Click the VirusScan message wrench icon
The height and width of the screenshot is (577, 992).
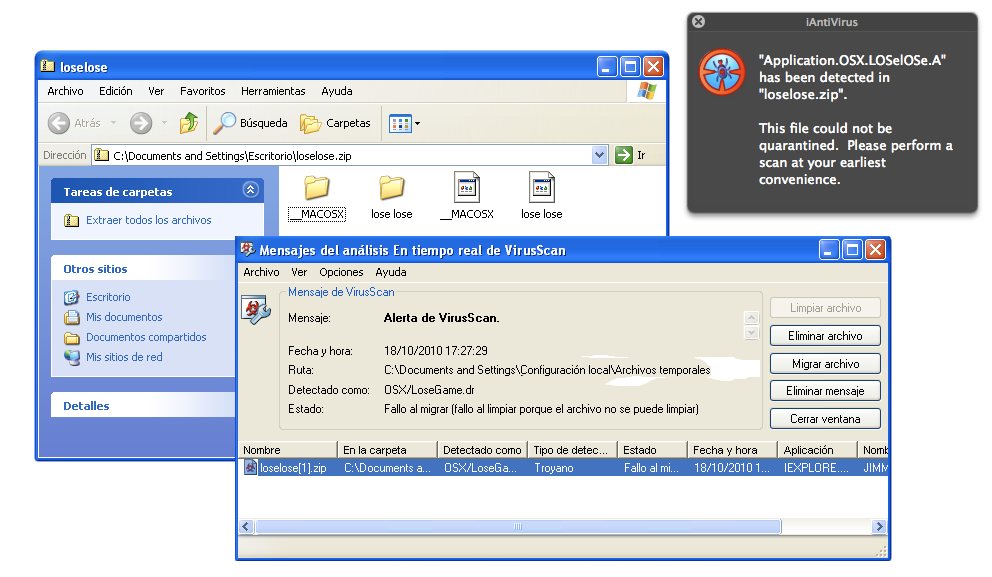click(256, 310)
